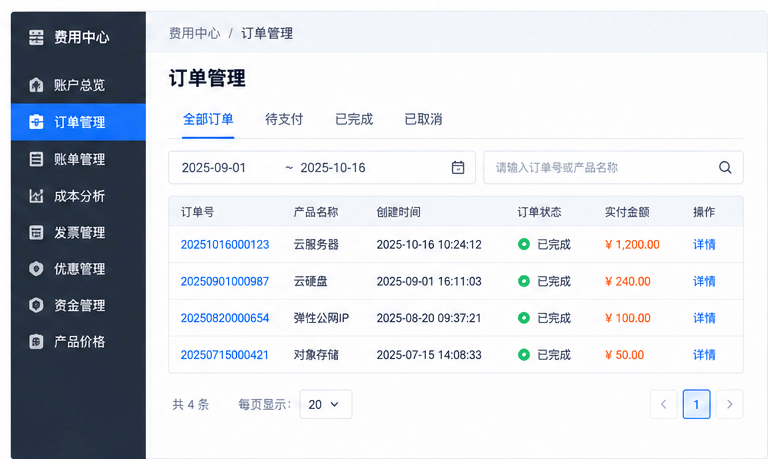Click product name 对象存储
Viewport: 768px width, 459px height.
coord(316,355)
